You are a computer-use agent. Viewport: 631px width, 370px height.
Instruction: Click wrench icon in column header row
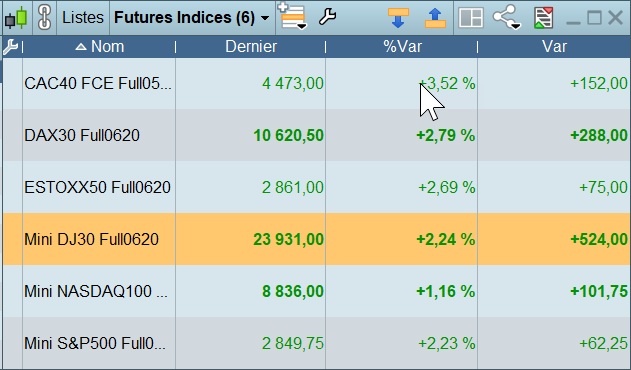[x=10, y=47]
